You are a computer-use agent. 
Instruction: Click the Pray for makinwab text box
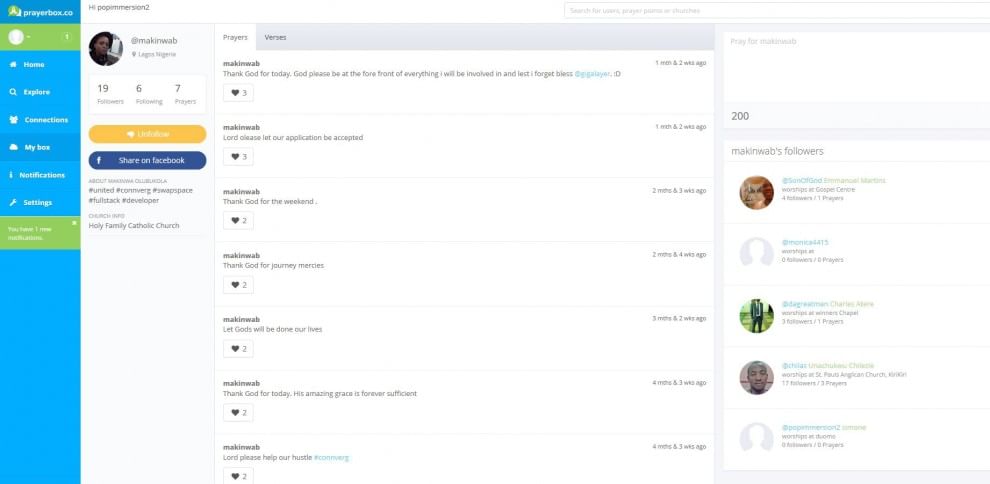856,66
